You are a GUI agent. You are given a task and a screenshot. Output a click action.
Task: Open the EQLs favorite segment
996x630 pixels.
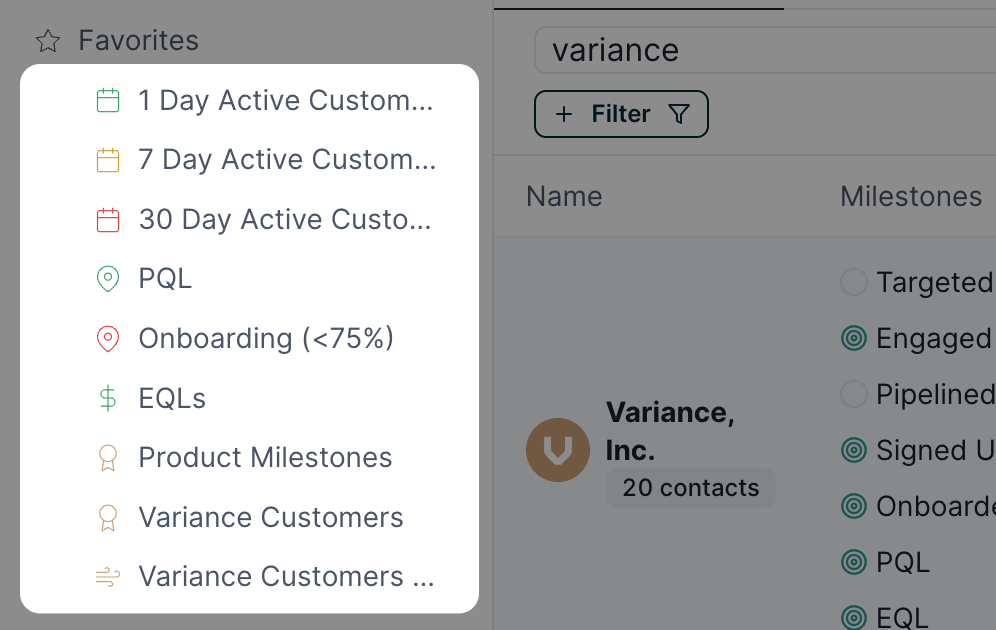tap(172, 398)
